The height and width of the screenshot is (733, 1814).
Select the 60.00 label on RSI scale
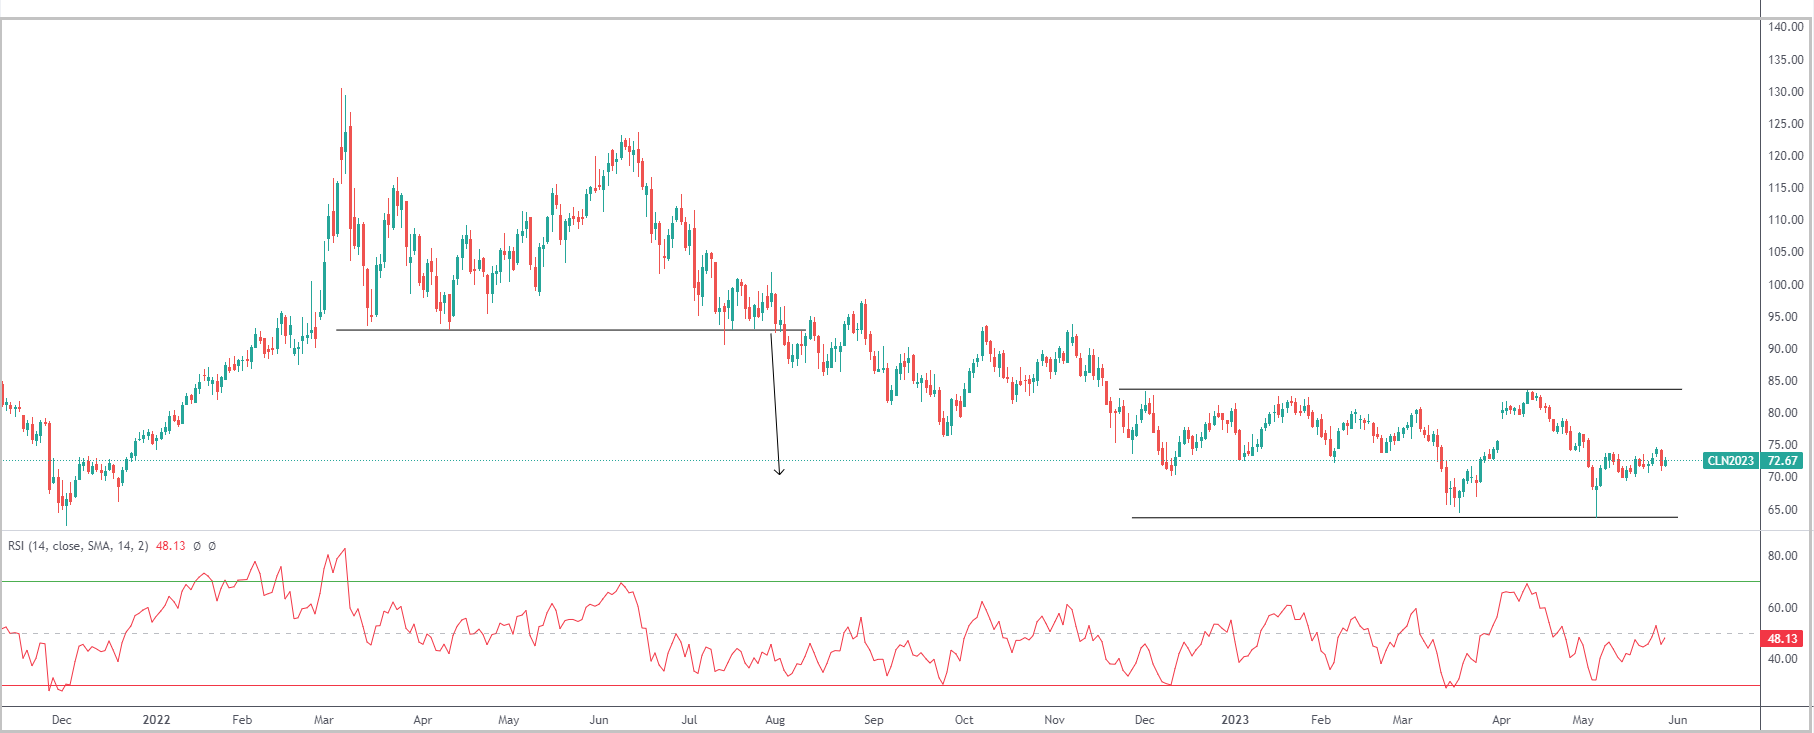1783,608
